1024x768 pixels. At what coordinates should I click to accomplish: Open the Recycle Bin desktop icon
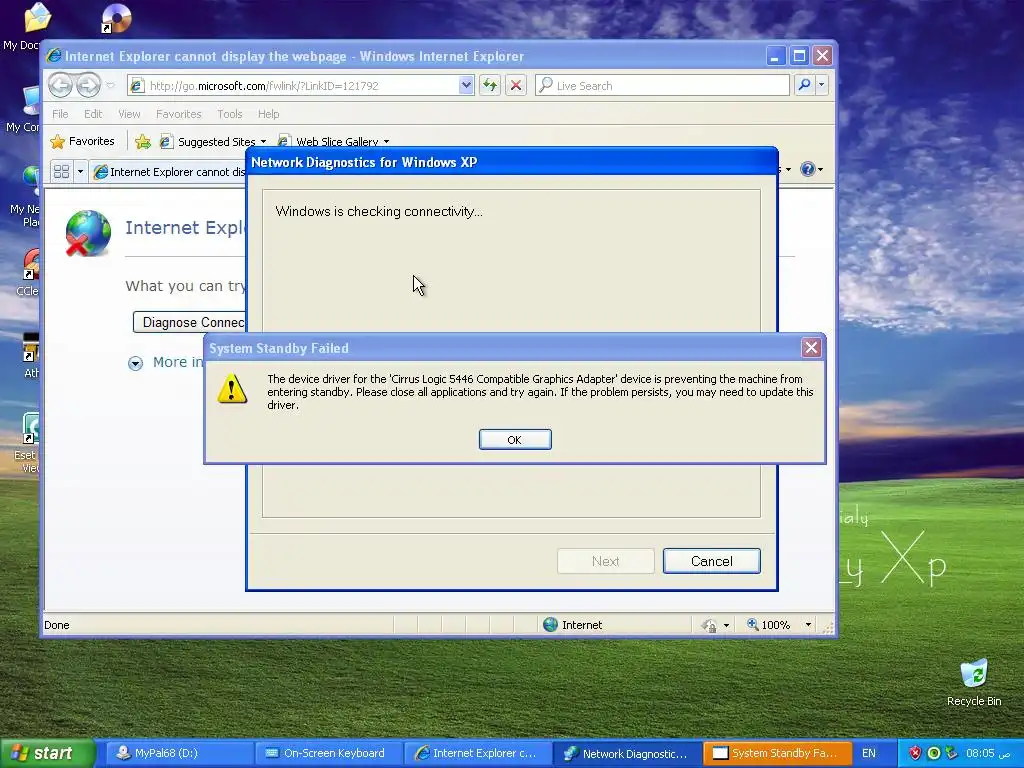pos(974,682)
